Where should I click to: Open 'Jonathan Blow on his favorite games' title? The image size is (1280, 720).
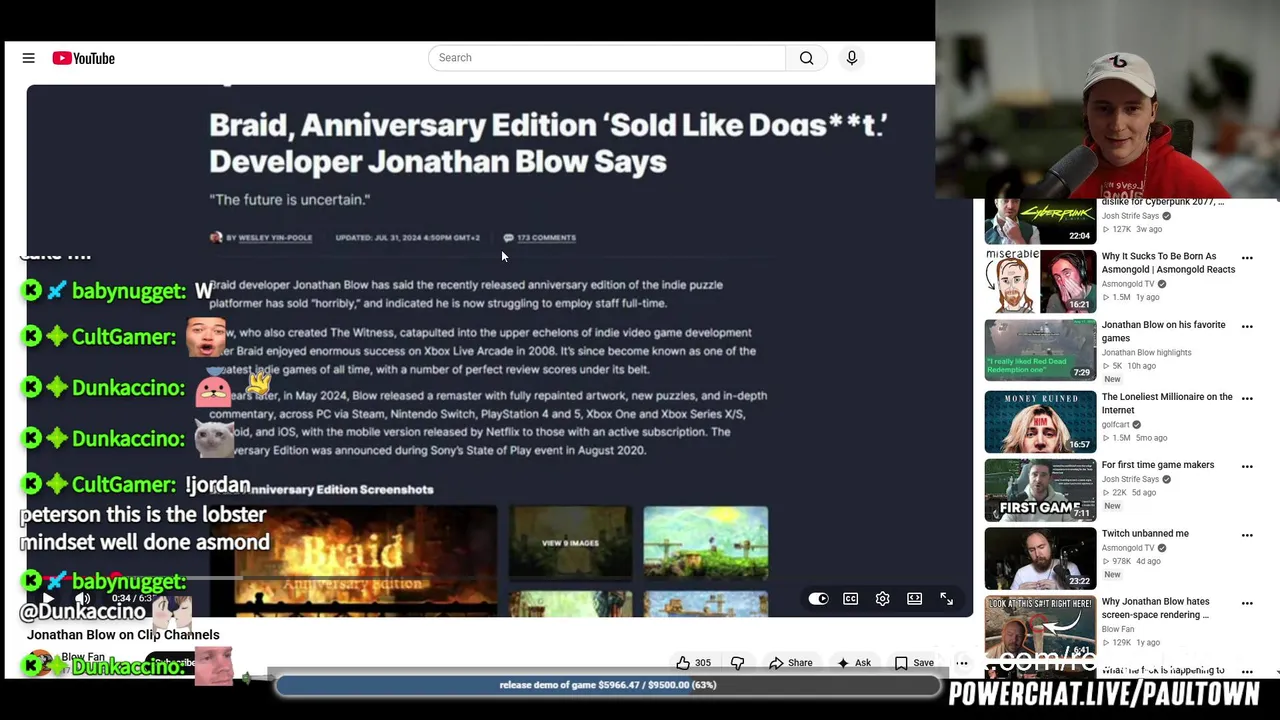tap(1163, 331)
